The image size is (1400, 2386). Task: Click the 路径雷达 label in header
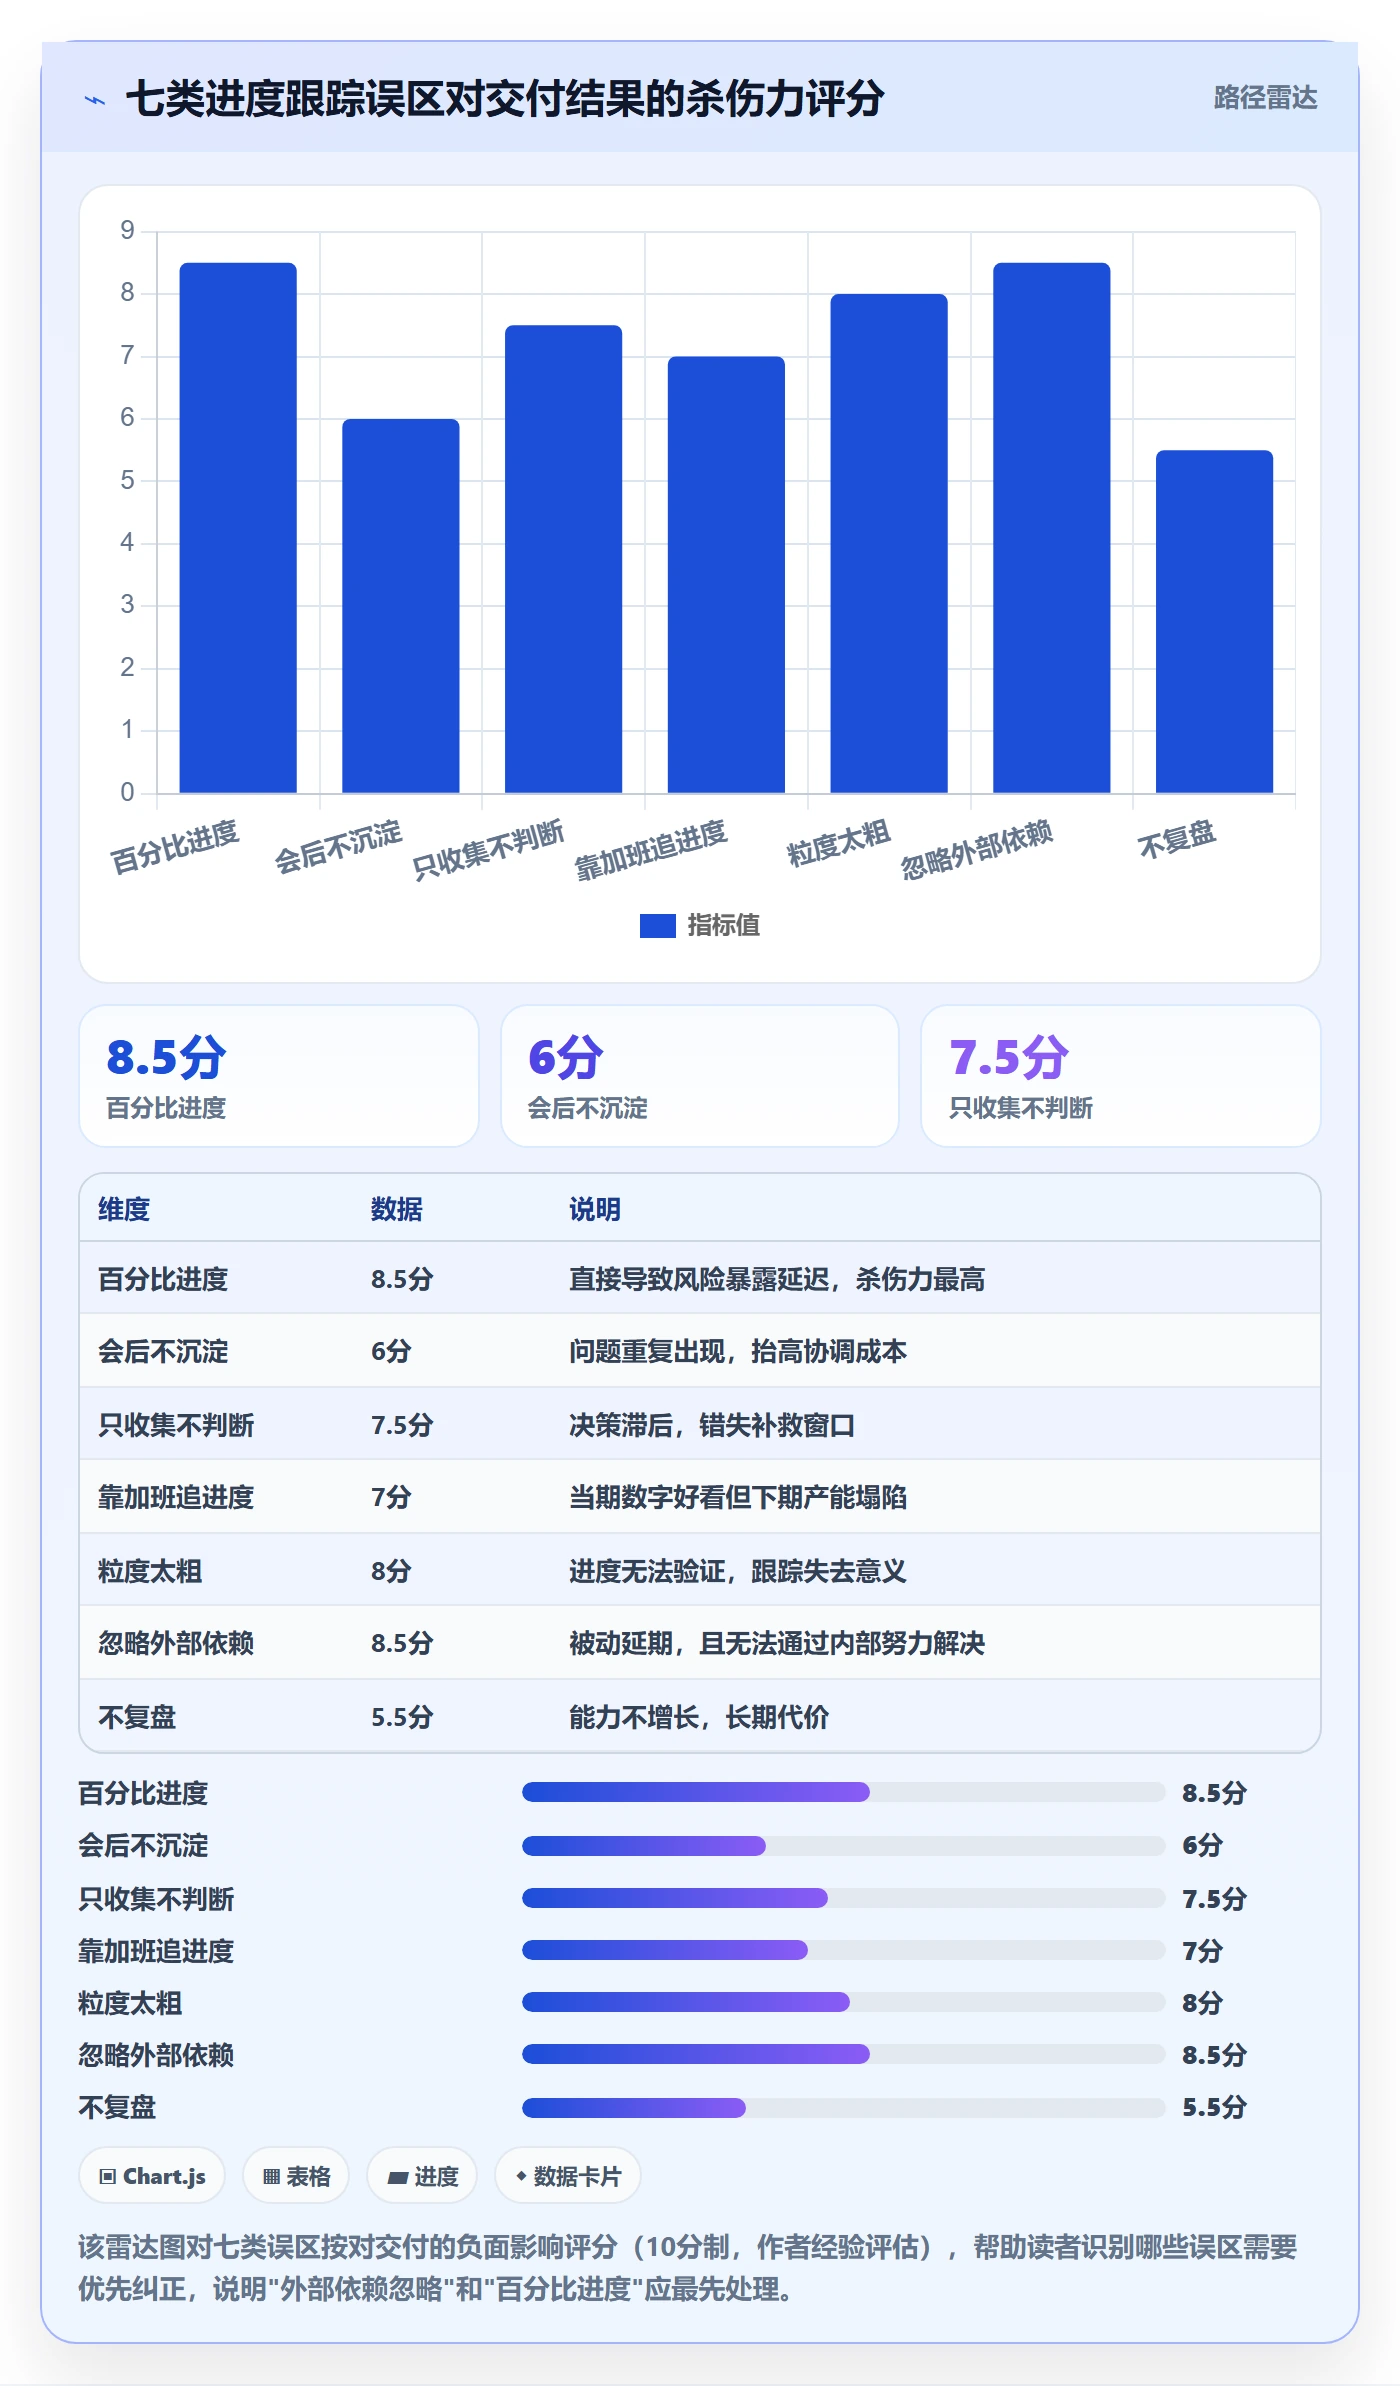point(1265,98)
